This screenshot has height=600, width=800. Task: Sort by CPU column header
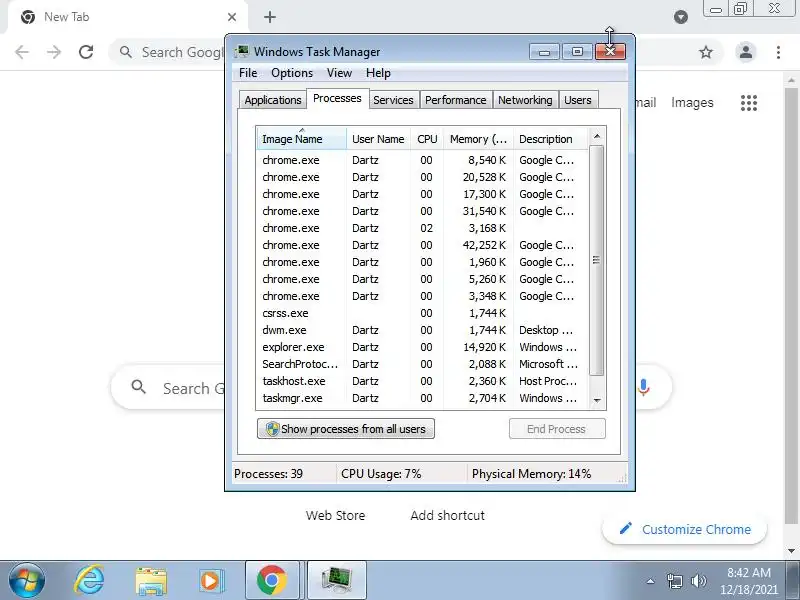tap(427, 139)
